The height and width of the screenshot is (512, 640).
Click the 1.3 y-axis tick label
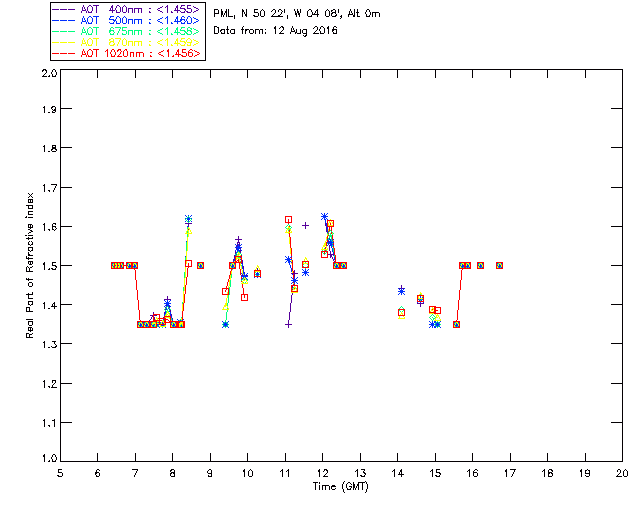click(x=49, y=344)
